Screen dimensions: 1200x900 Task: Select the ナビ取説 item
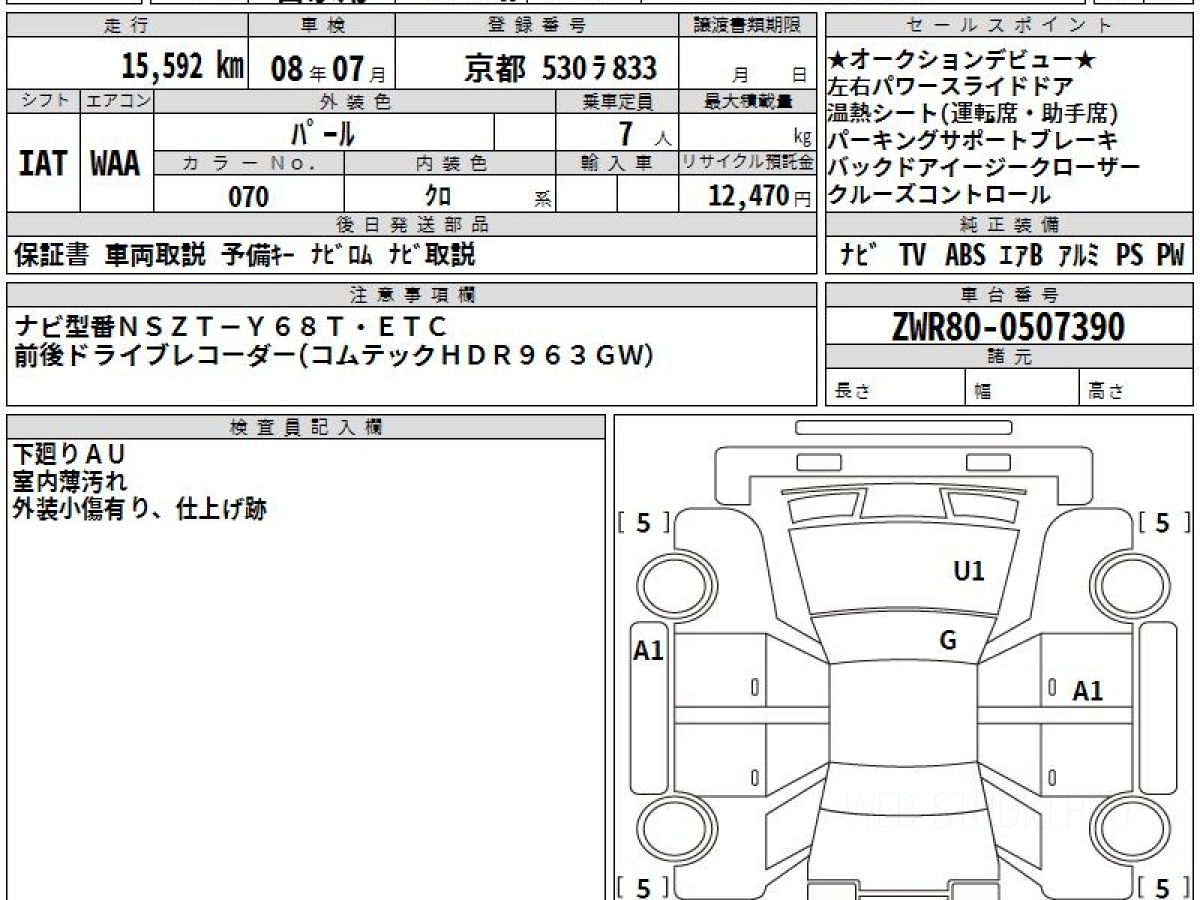click(432, 255)
